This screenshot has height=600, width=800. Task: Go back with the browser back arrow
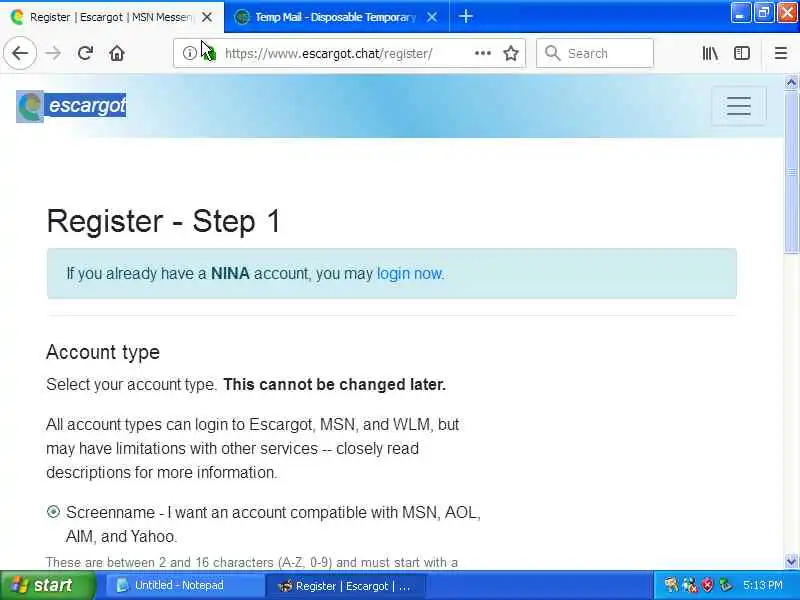pos(20,53)
